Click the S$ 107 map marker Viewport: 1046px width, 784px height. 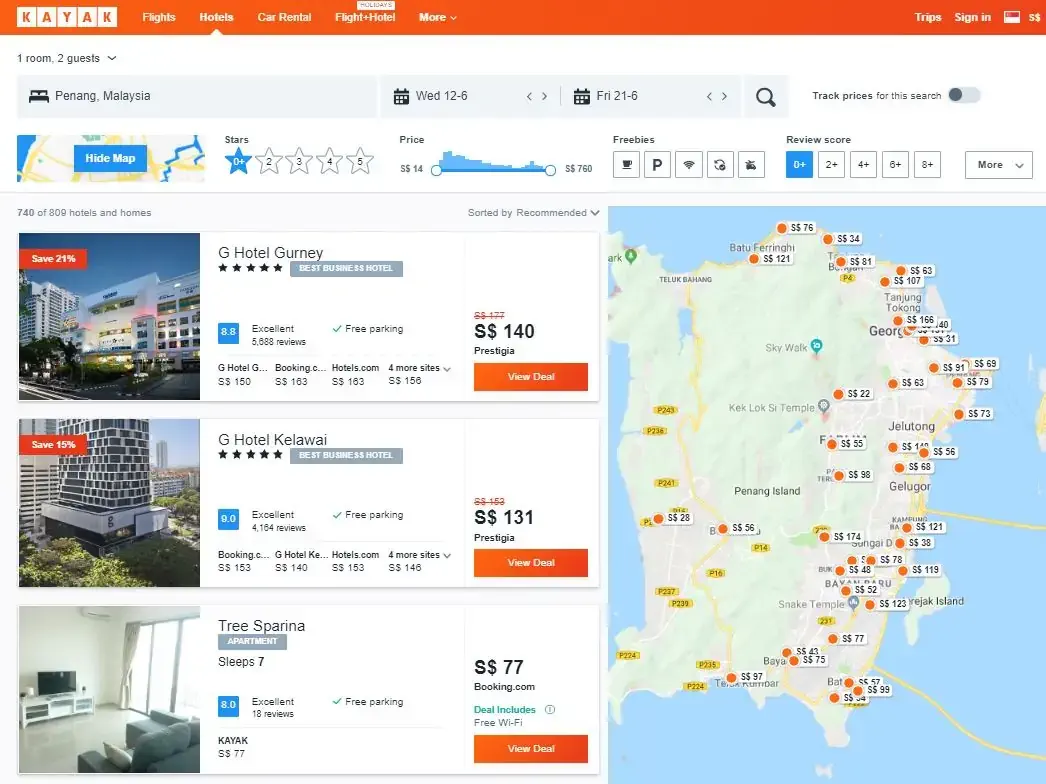(901, 281)
